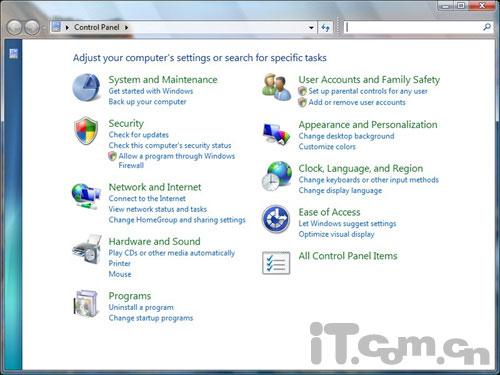Image resolution: width=500 pixels, height=375 pixels.
Task: Click the Ease of Access icon
Action: tap(276, 219)
